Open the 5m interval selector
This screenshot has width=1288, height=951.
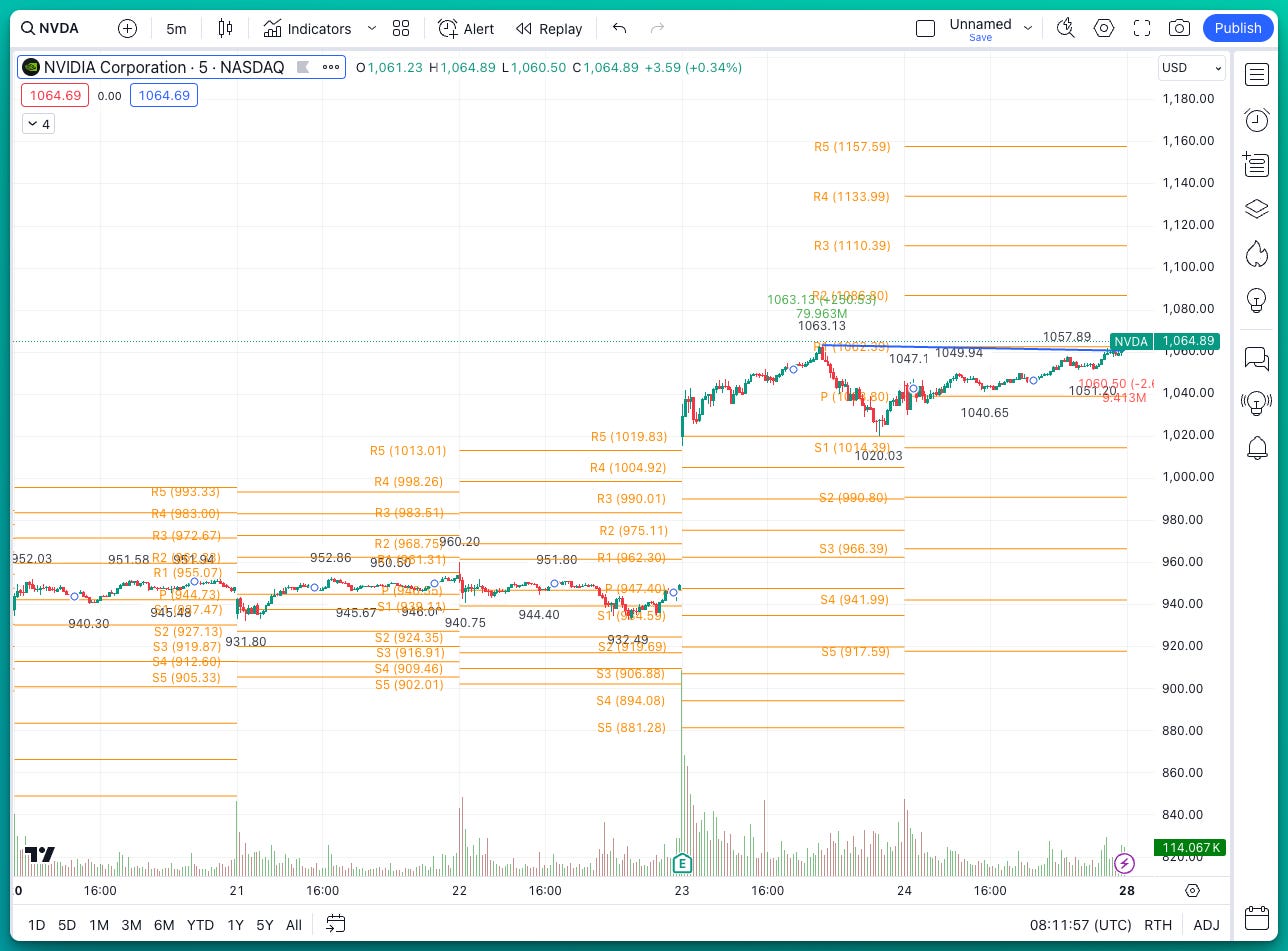point(176,29)
